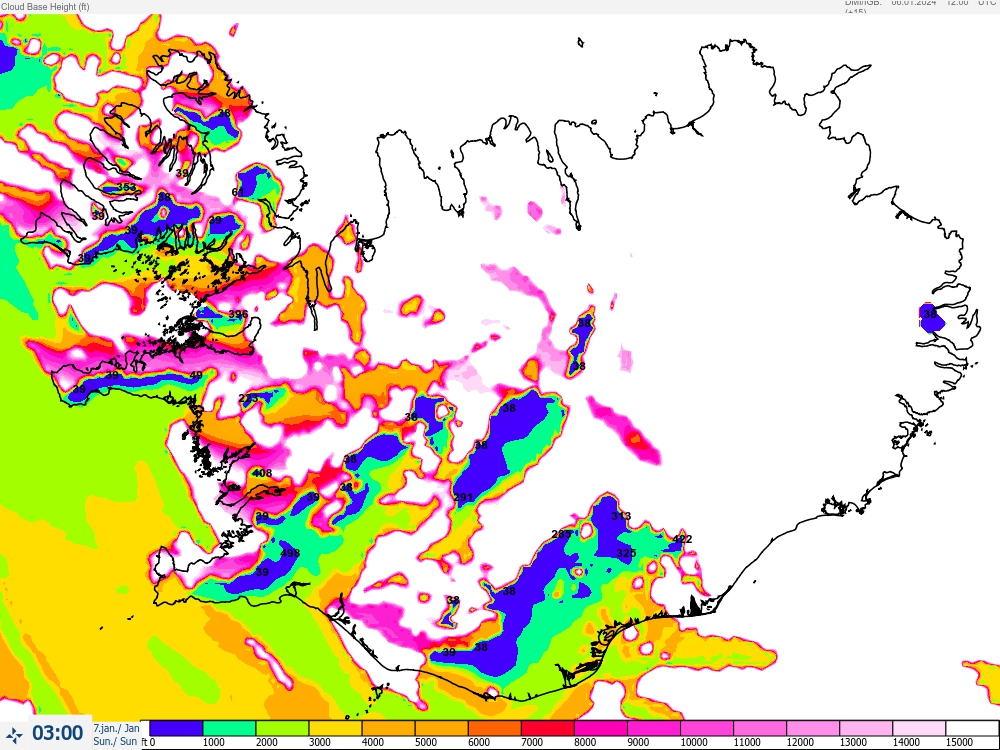
Task: Click the '15000' legend scale label
Action: (959, 742)
